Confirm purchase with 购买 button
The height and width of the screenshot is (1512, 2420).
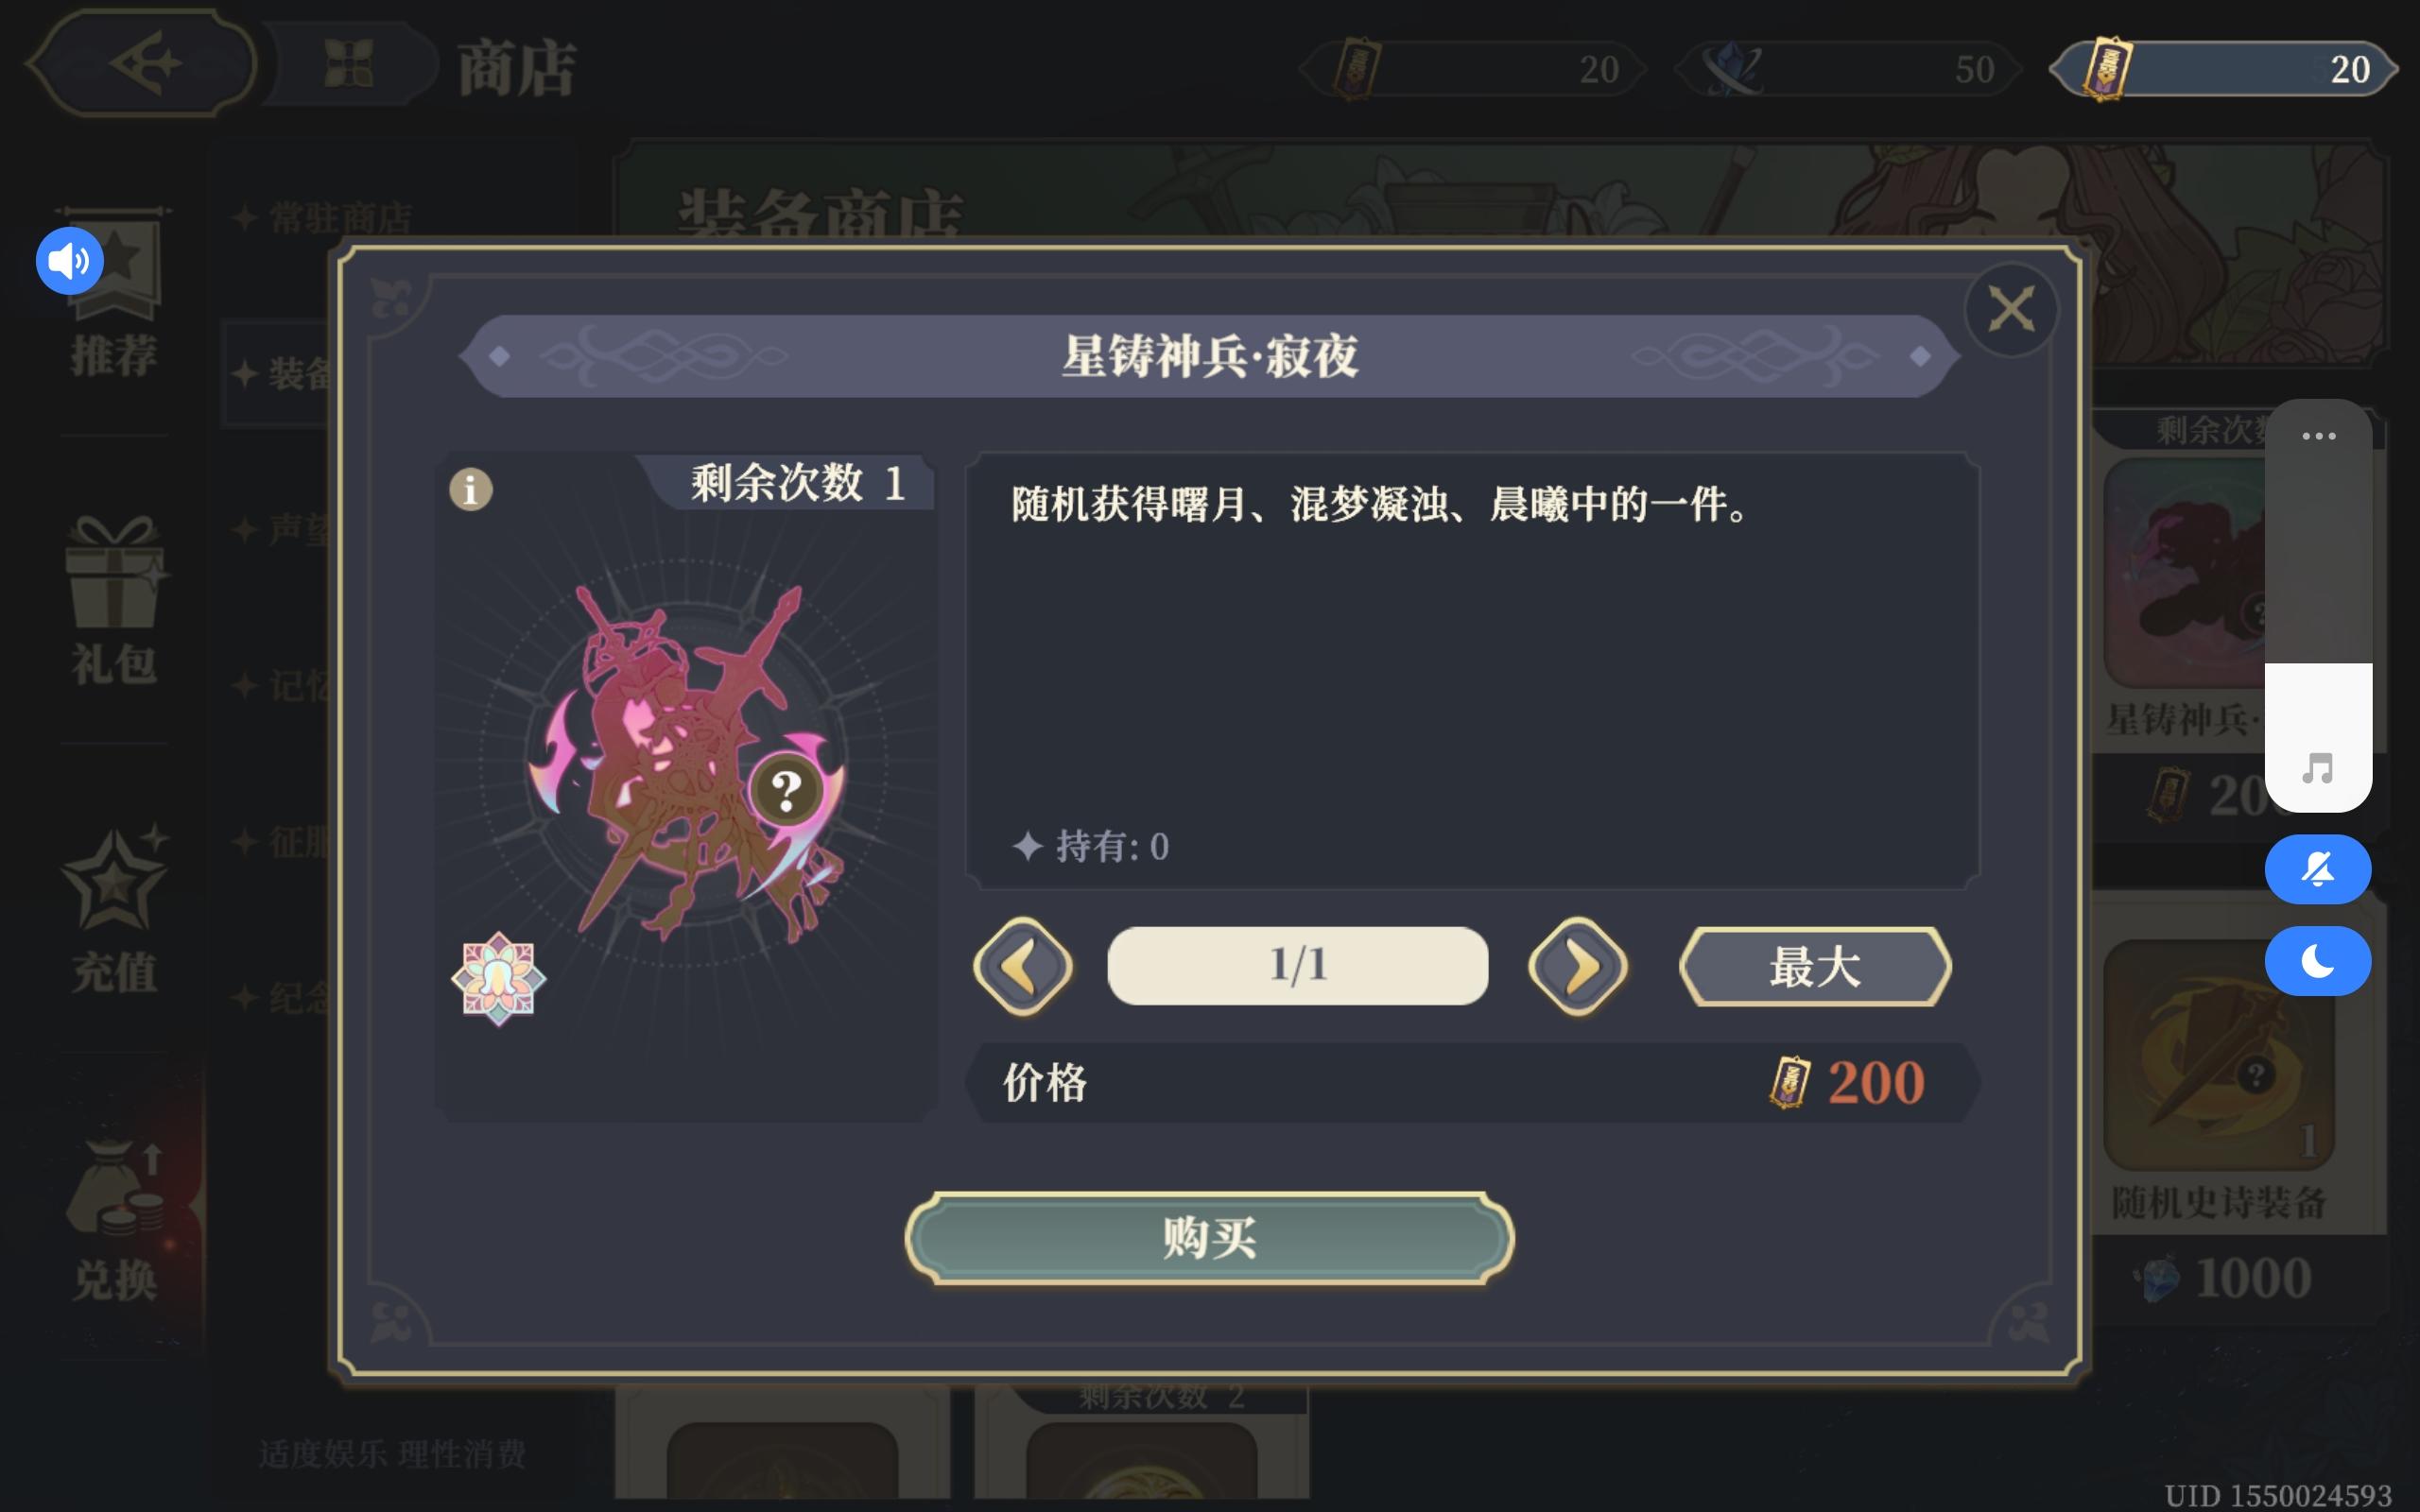point(1209,1238)
